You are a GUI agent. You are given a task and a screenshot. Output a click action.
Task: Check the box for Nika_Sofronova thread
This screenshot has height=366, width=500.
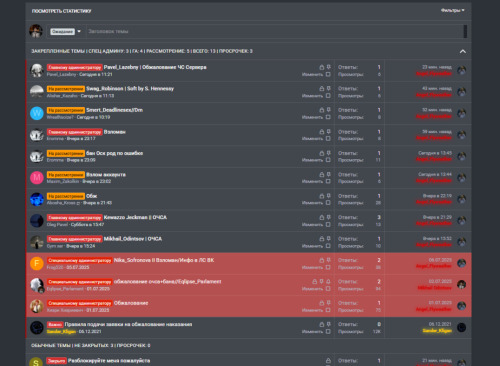[328, 267]
